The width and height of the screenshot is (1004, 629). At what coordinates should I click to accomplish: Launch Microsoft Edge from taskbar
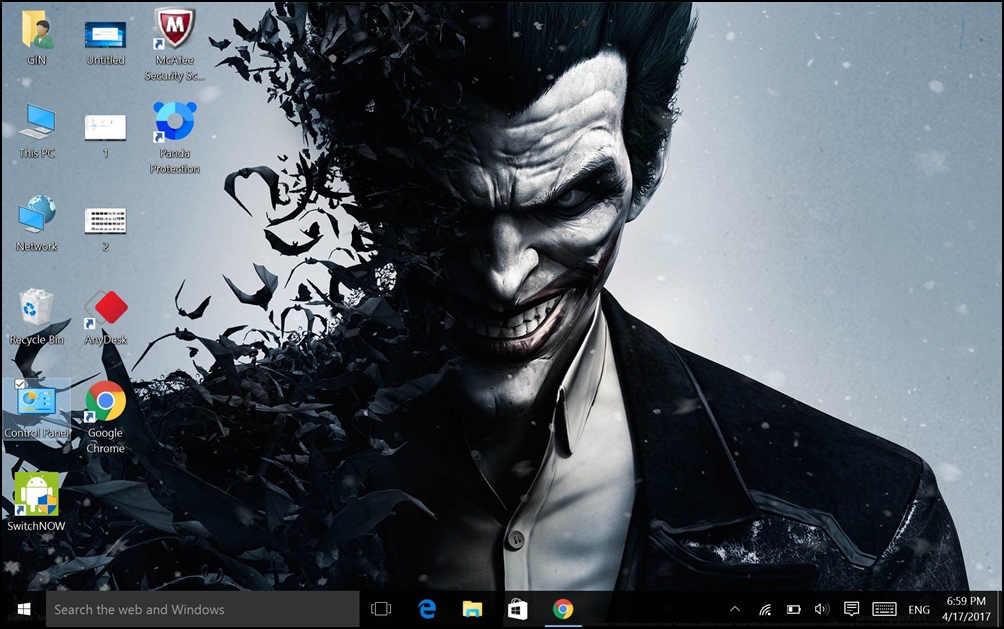pos(426,609)
